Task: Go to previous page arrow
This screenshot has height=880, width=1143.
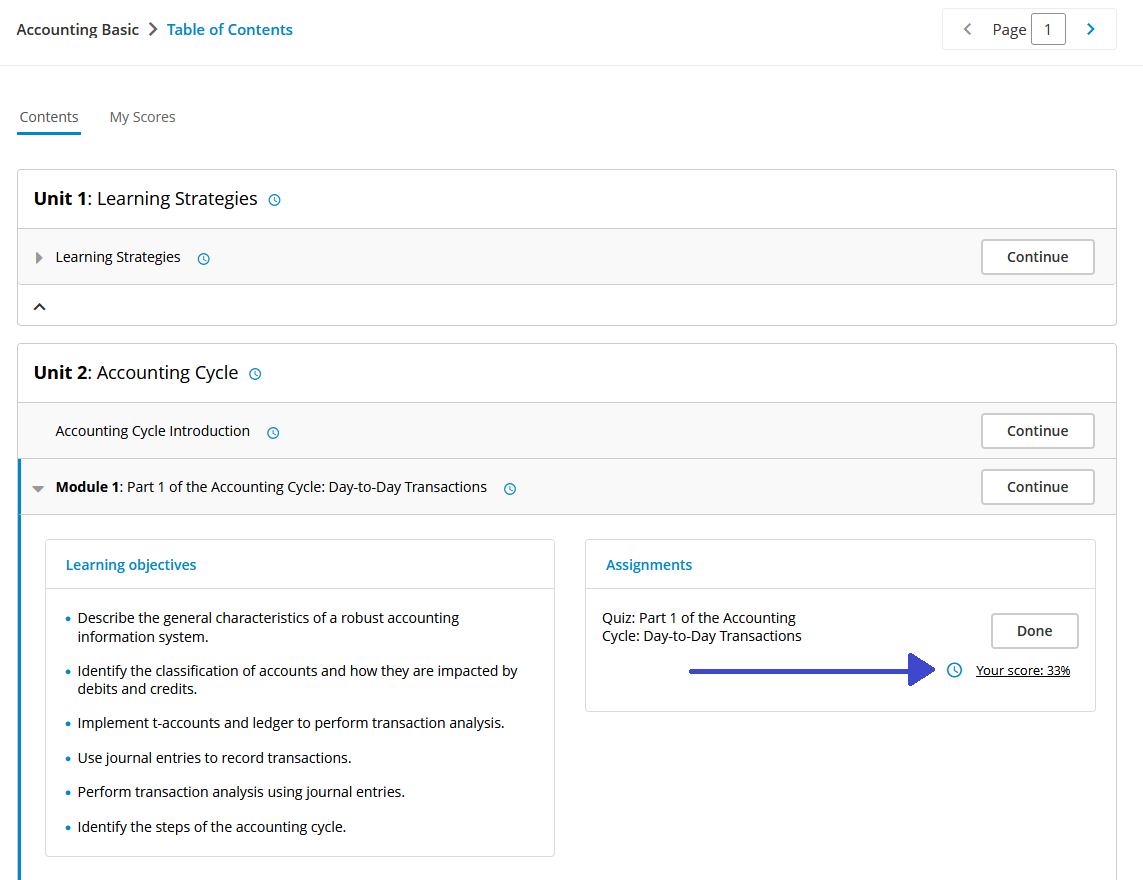Action: (x=967, y=29)
